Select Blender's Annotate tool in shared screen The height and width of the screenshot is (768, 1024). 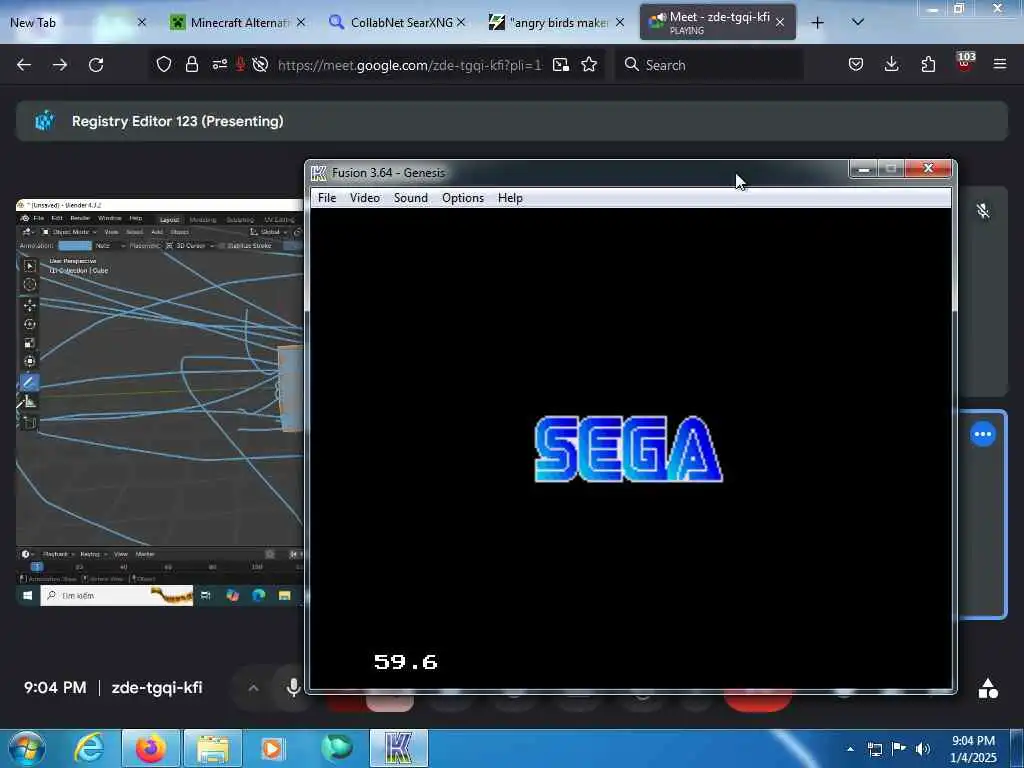[x=29, y=382]
